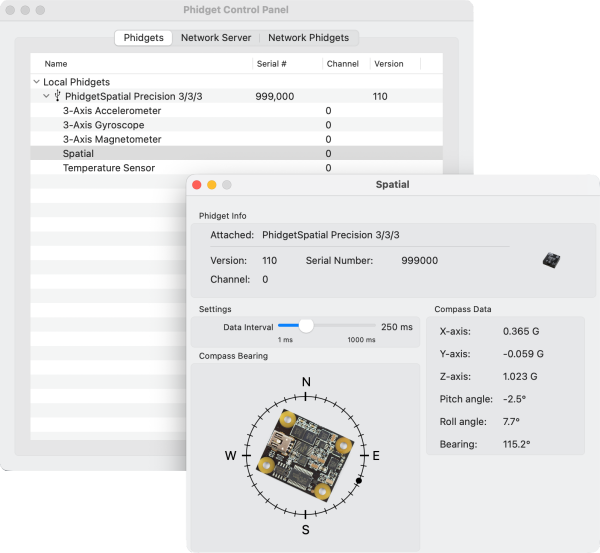Image resolution: width=600 pixels, height=553 pixels.
Task: Select the 3-Axis Gyroscope row
Action: coord(236,125)
